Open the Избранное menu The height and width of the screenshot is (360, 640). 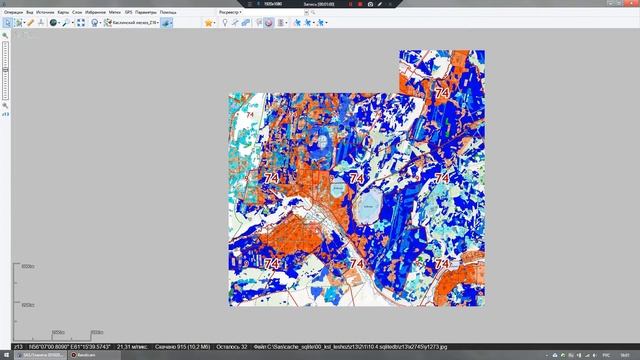coord(96,13)
